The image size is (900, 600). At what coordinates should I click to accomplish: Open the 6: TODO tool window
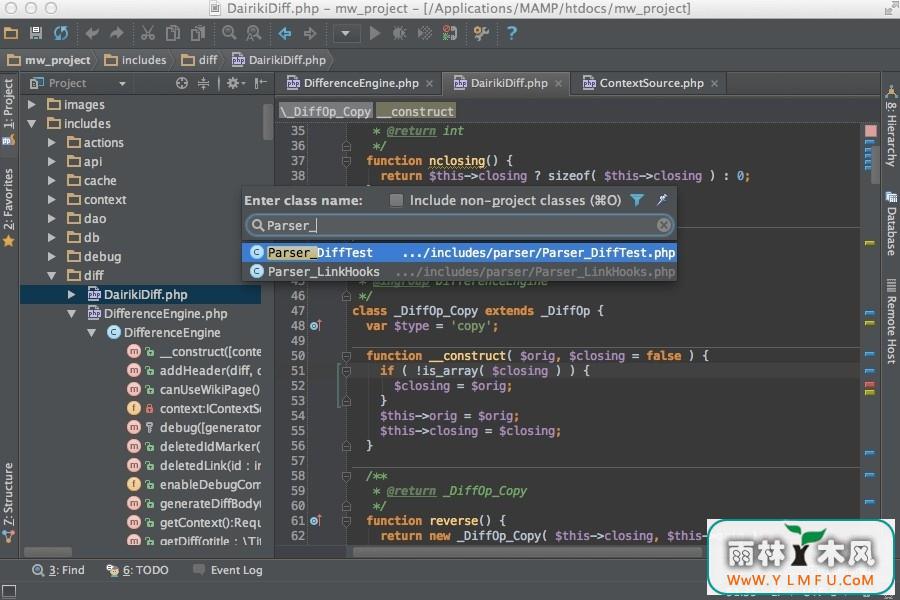point(138,570)
